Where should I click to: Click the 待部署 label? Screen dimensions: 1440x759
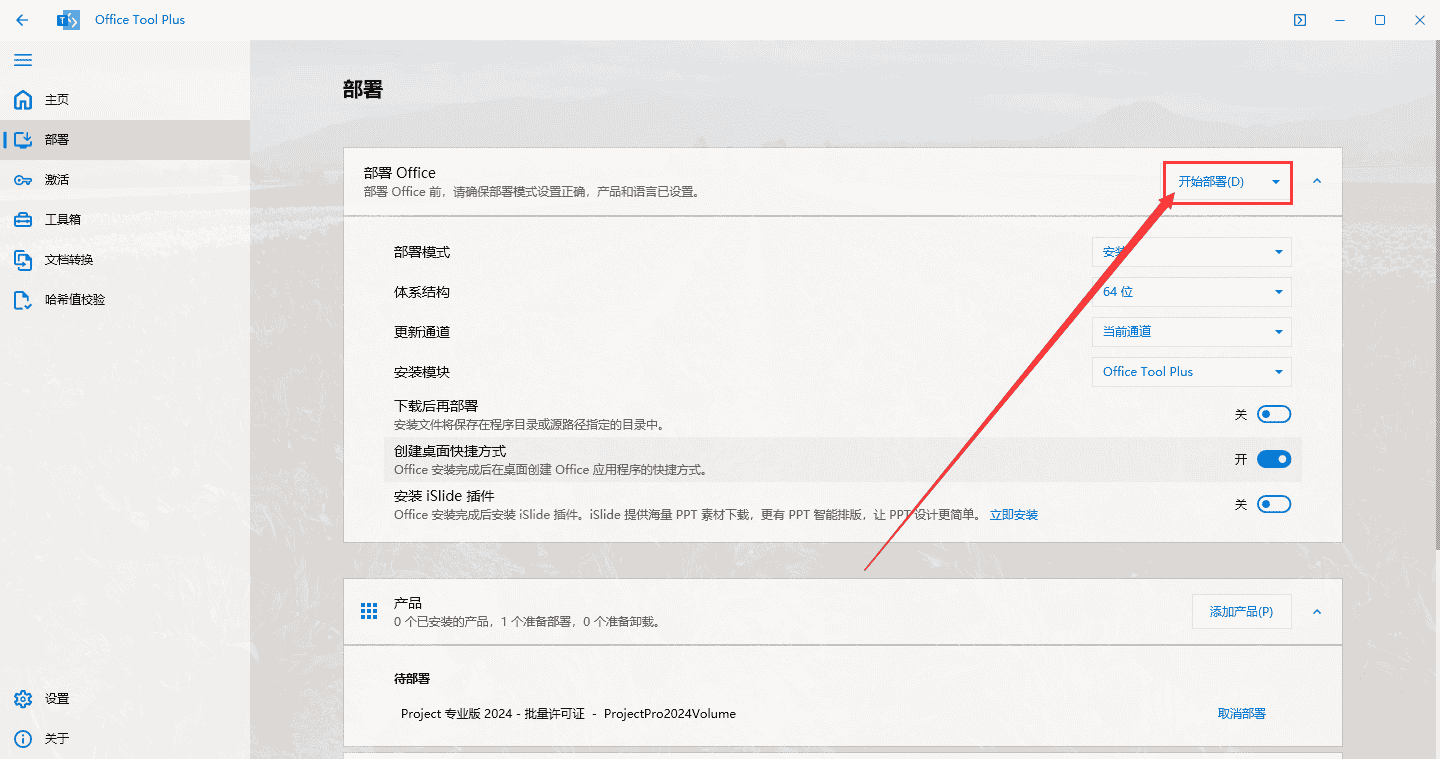412,679
